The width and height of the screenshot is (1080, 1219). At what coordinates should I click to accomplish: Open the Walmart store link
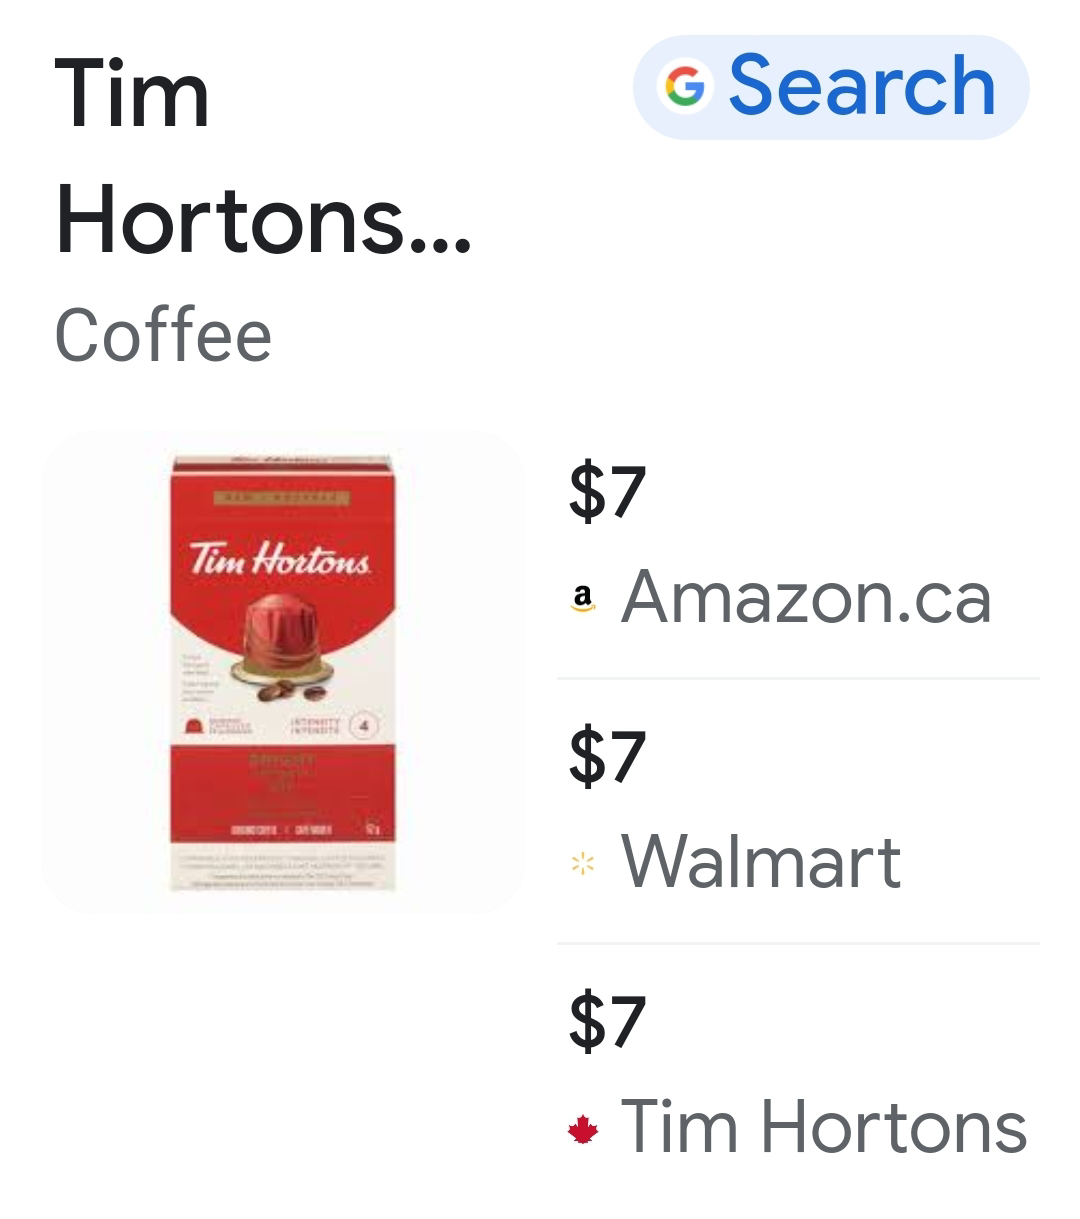761,862
